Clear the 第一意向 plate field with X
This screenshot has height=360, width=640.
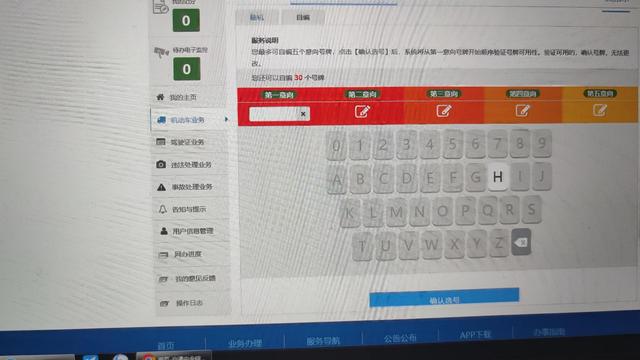303,114
